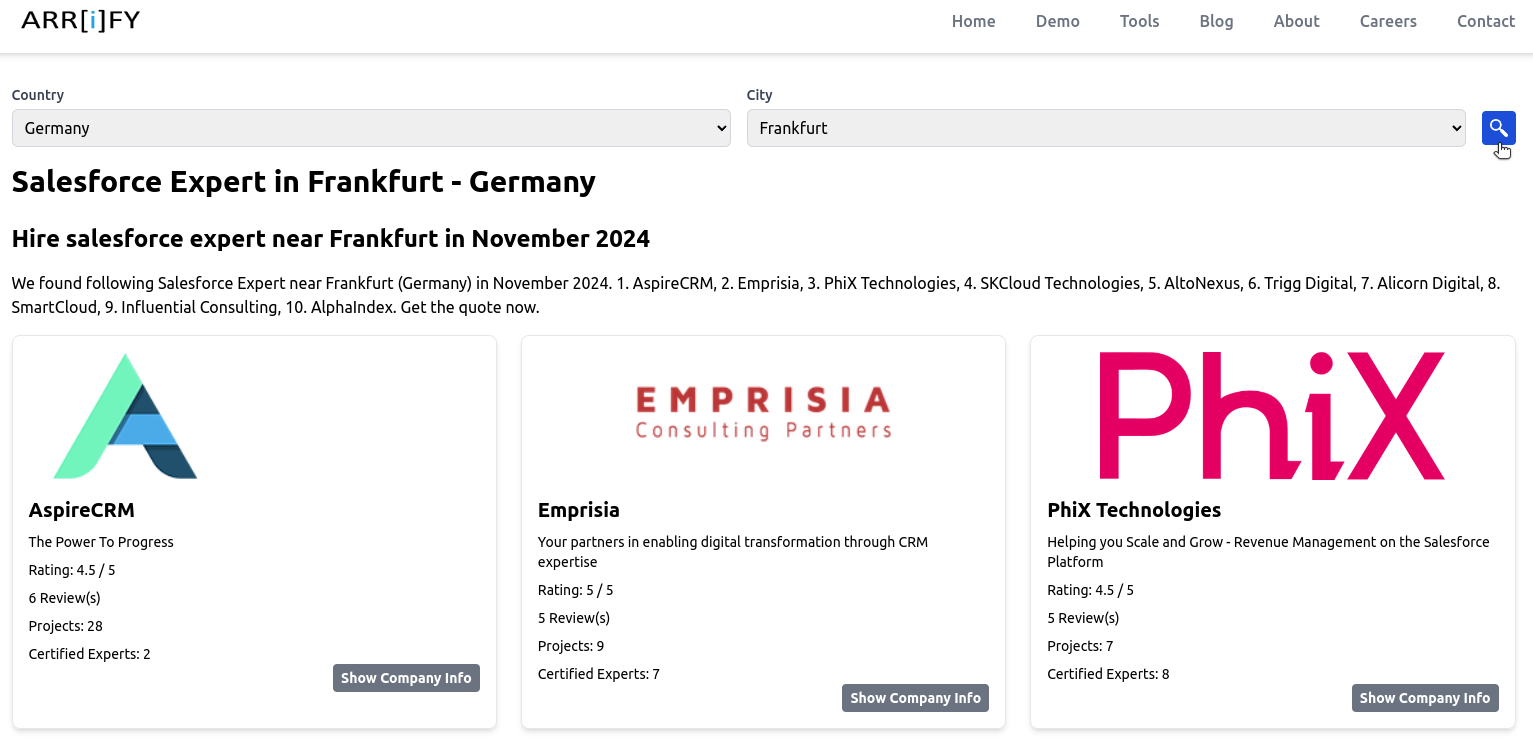Show company info for Emprisia

[915, 697]
